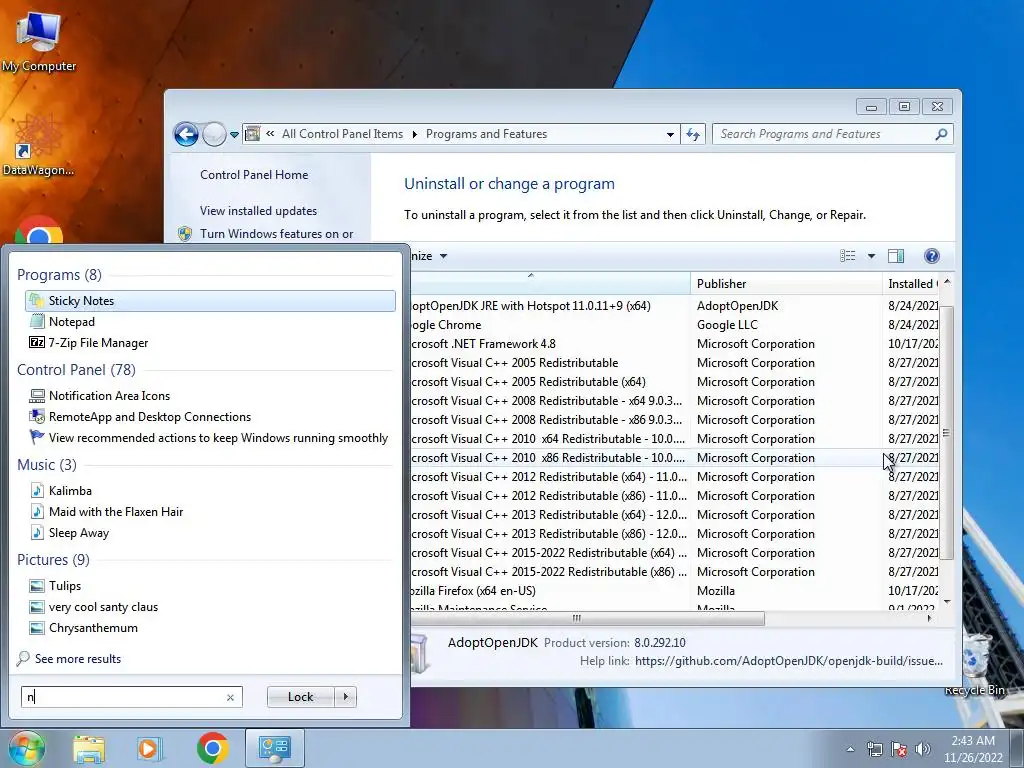The image size is (1024, 768).
Task: Open Windows Media Player taskbar icon
Action: (149, 748)
